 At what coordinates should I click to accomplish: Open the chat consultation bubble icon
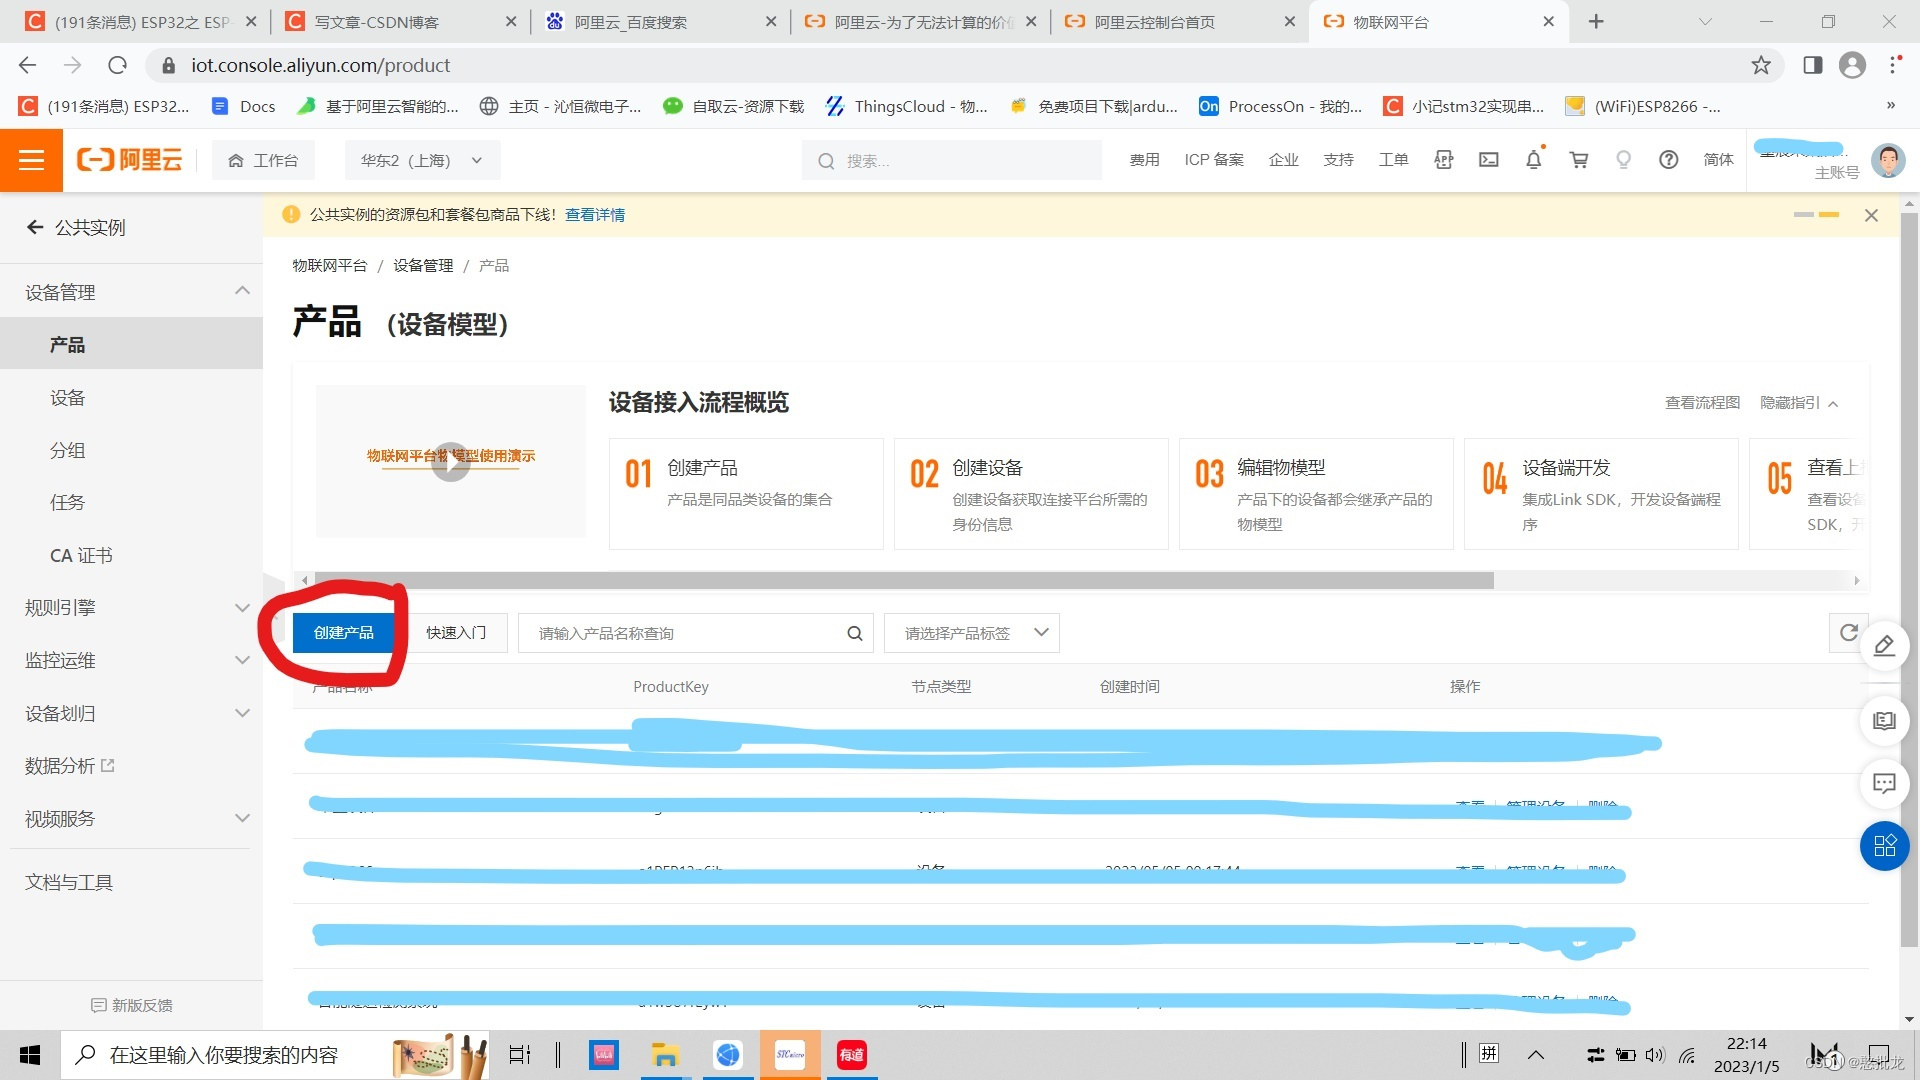pos(1884,784)
